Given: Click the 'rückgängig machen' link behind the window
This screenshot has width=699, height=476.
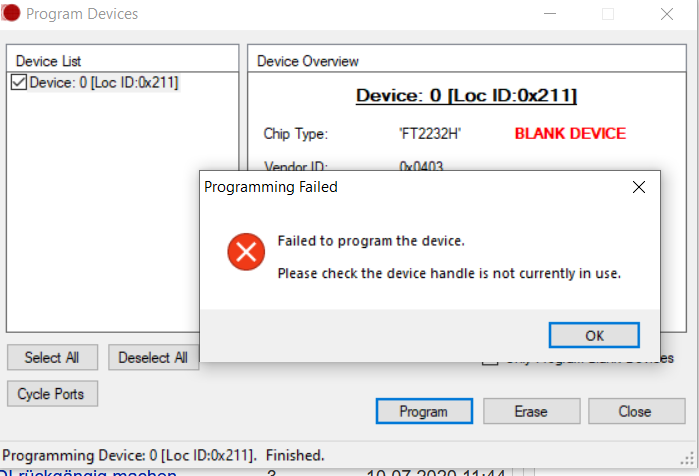Looking at the screenshot, I should point(97,473).
